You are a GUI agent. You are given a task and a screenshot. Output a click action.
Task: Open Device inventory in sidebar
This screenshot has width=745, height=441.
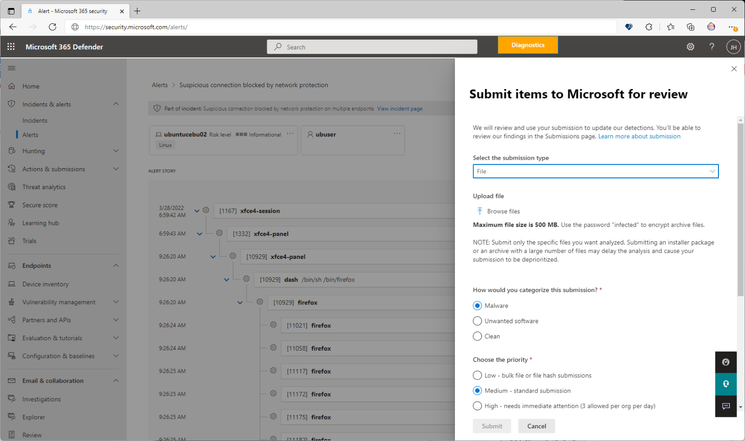click(x=45, y=284)
